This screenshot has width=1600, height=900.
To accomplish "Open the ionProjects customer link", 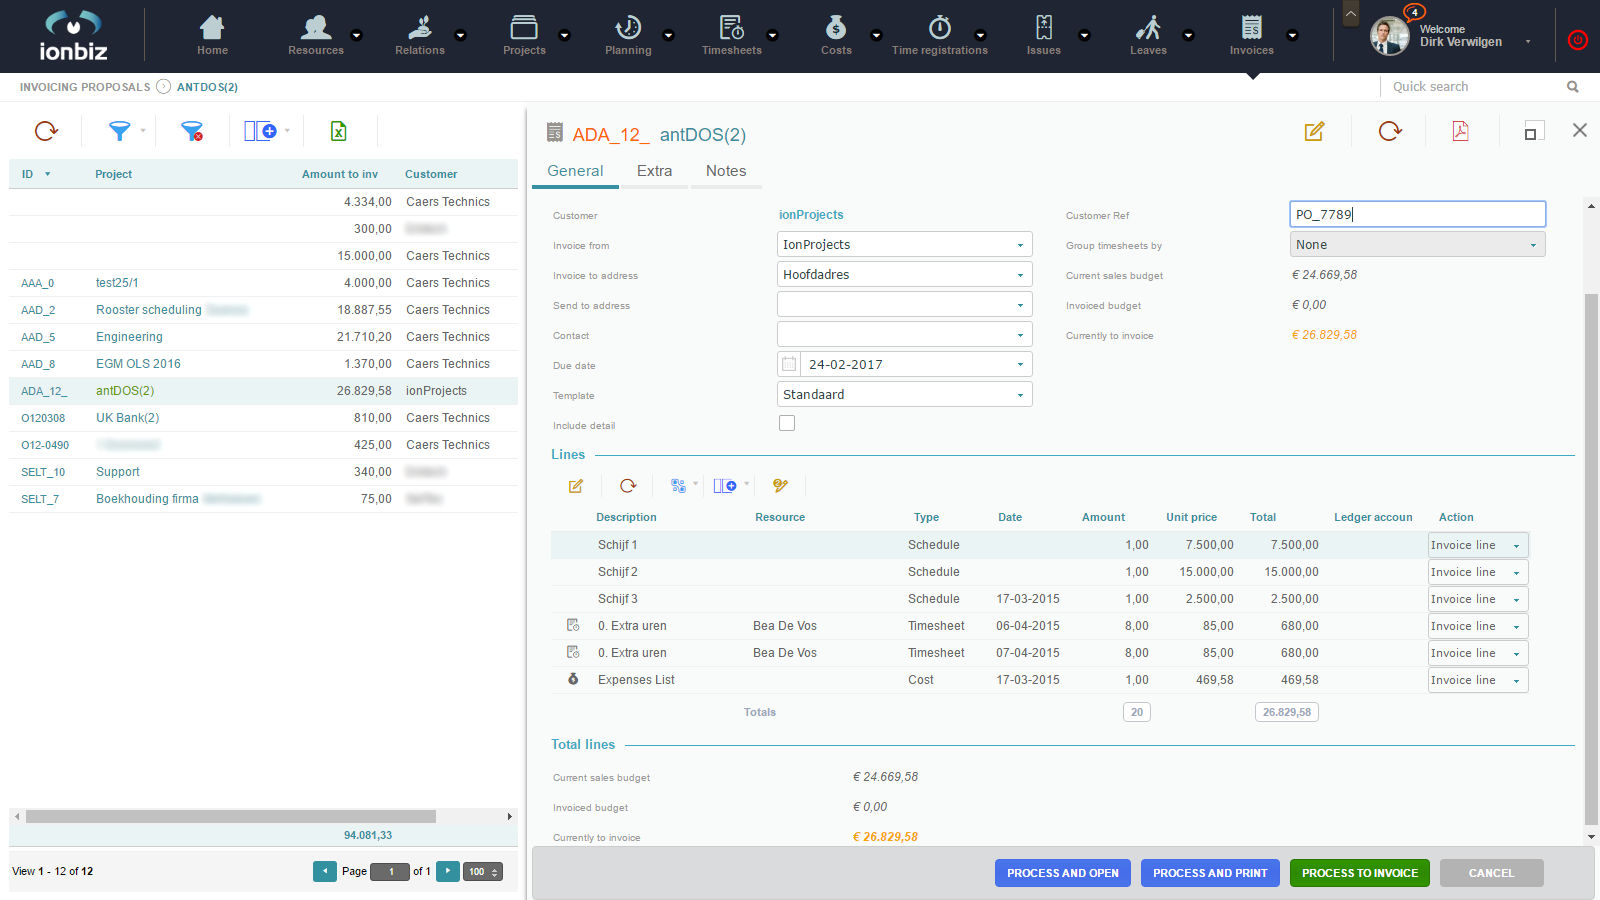I will (811, 215).
